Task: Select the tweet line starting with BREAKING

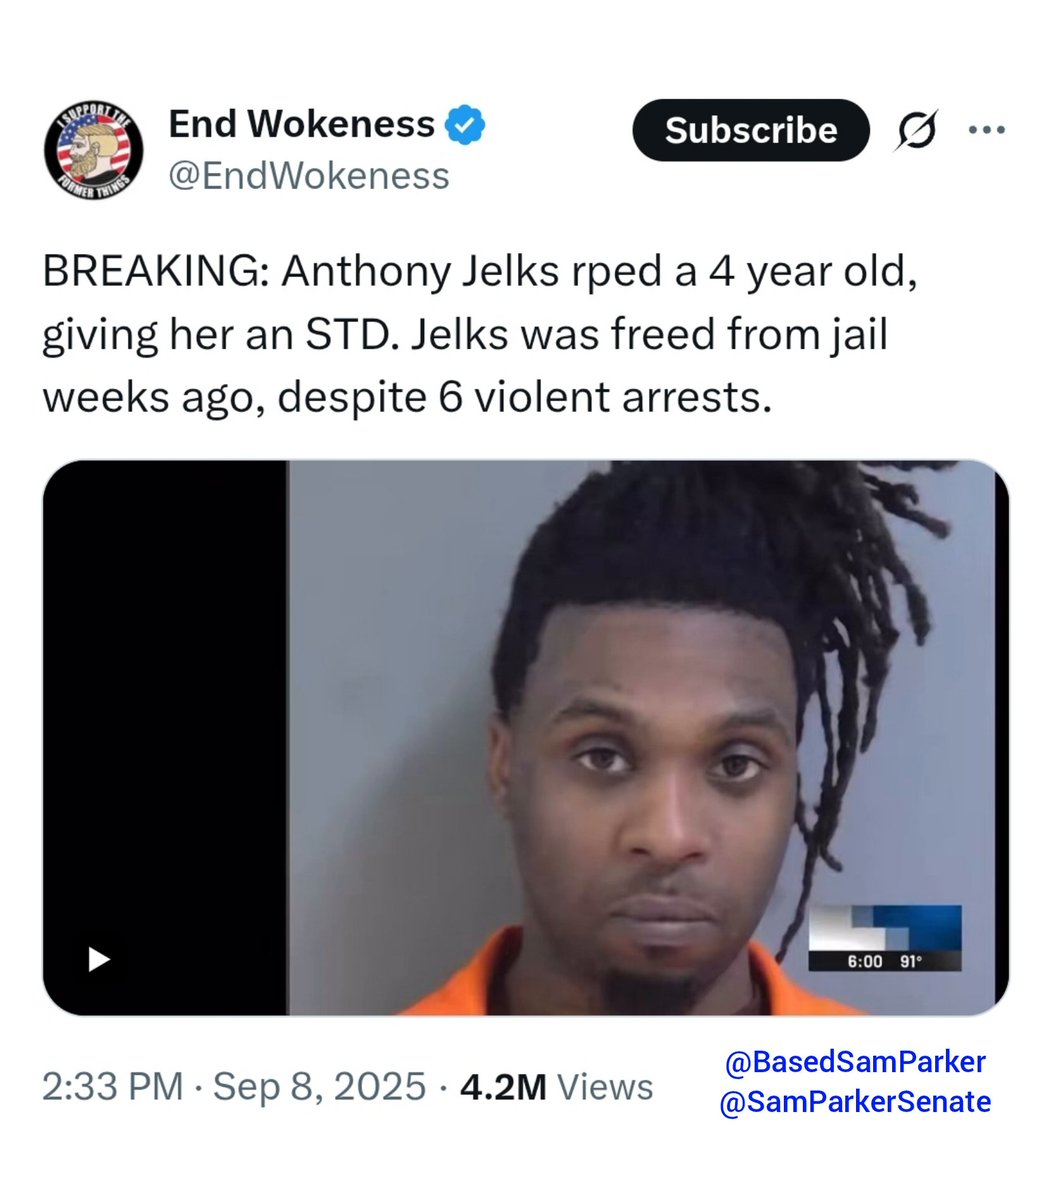Action: click(x=480, y=274)
